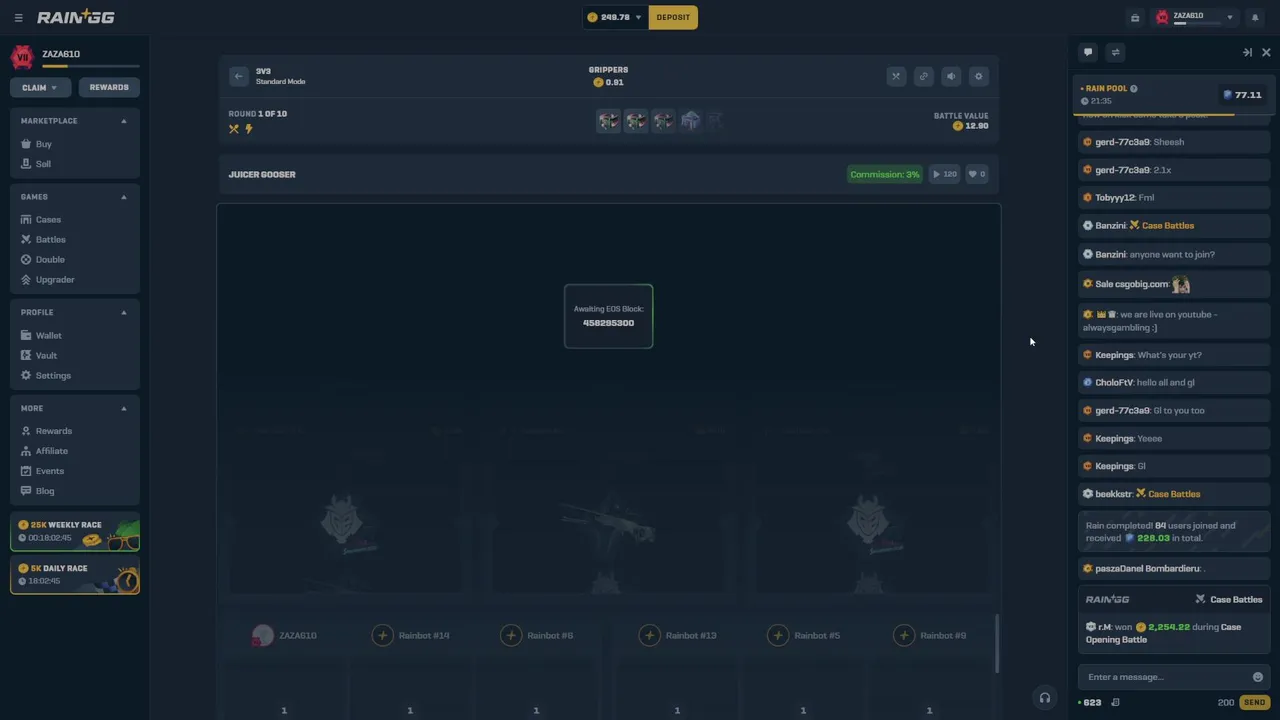Image resolution: width=1280 pixels, height=720 pixels.
Task: Collapse the MORE section
Action: coord(124,408)
